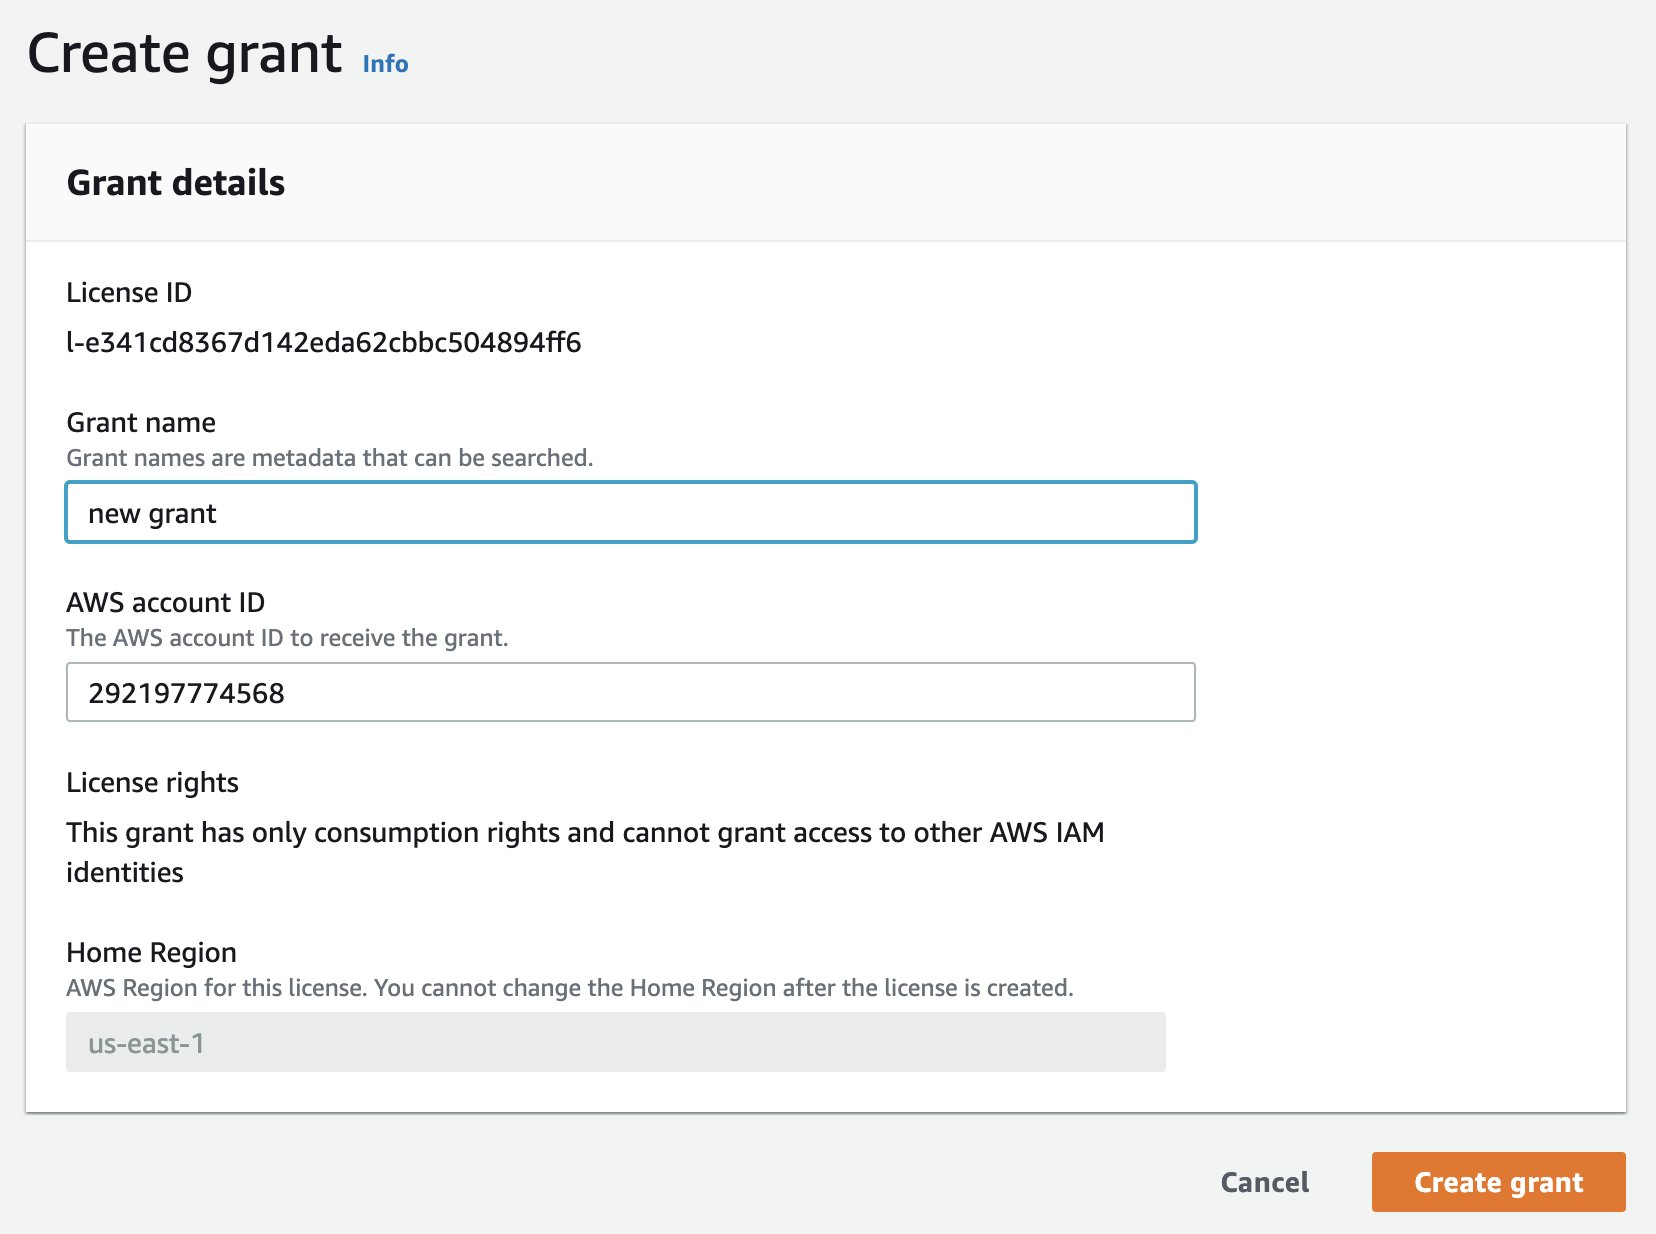Click the Home Region label
This screenshot has width=1656, height=1234.
151,952
